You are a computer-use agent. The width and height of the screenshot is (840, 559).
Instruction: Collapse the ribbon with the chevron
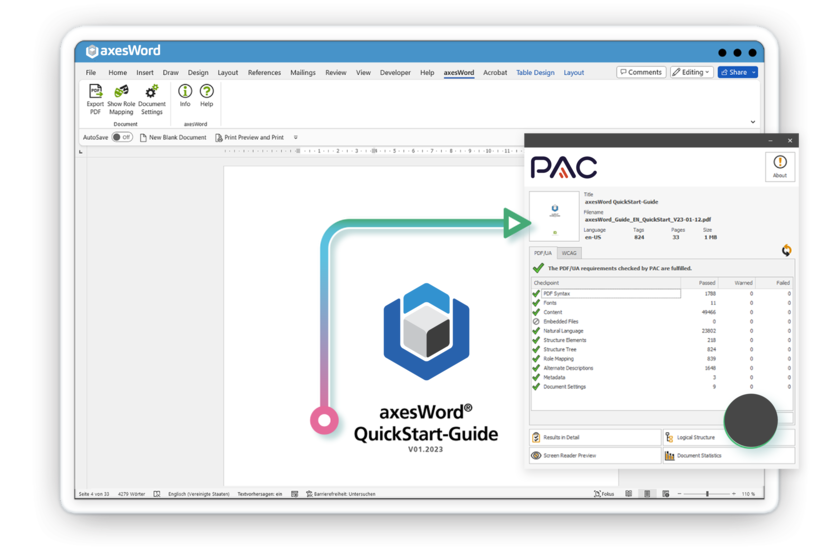coord(753,122)
